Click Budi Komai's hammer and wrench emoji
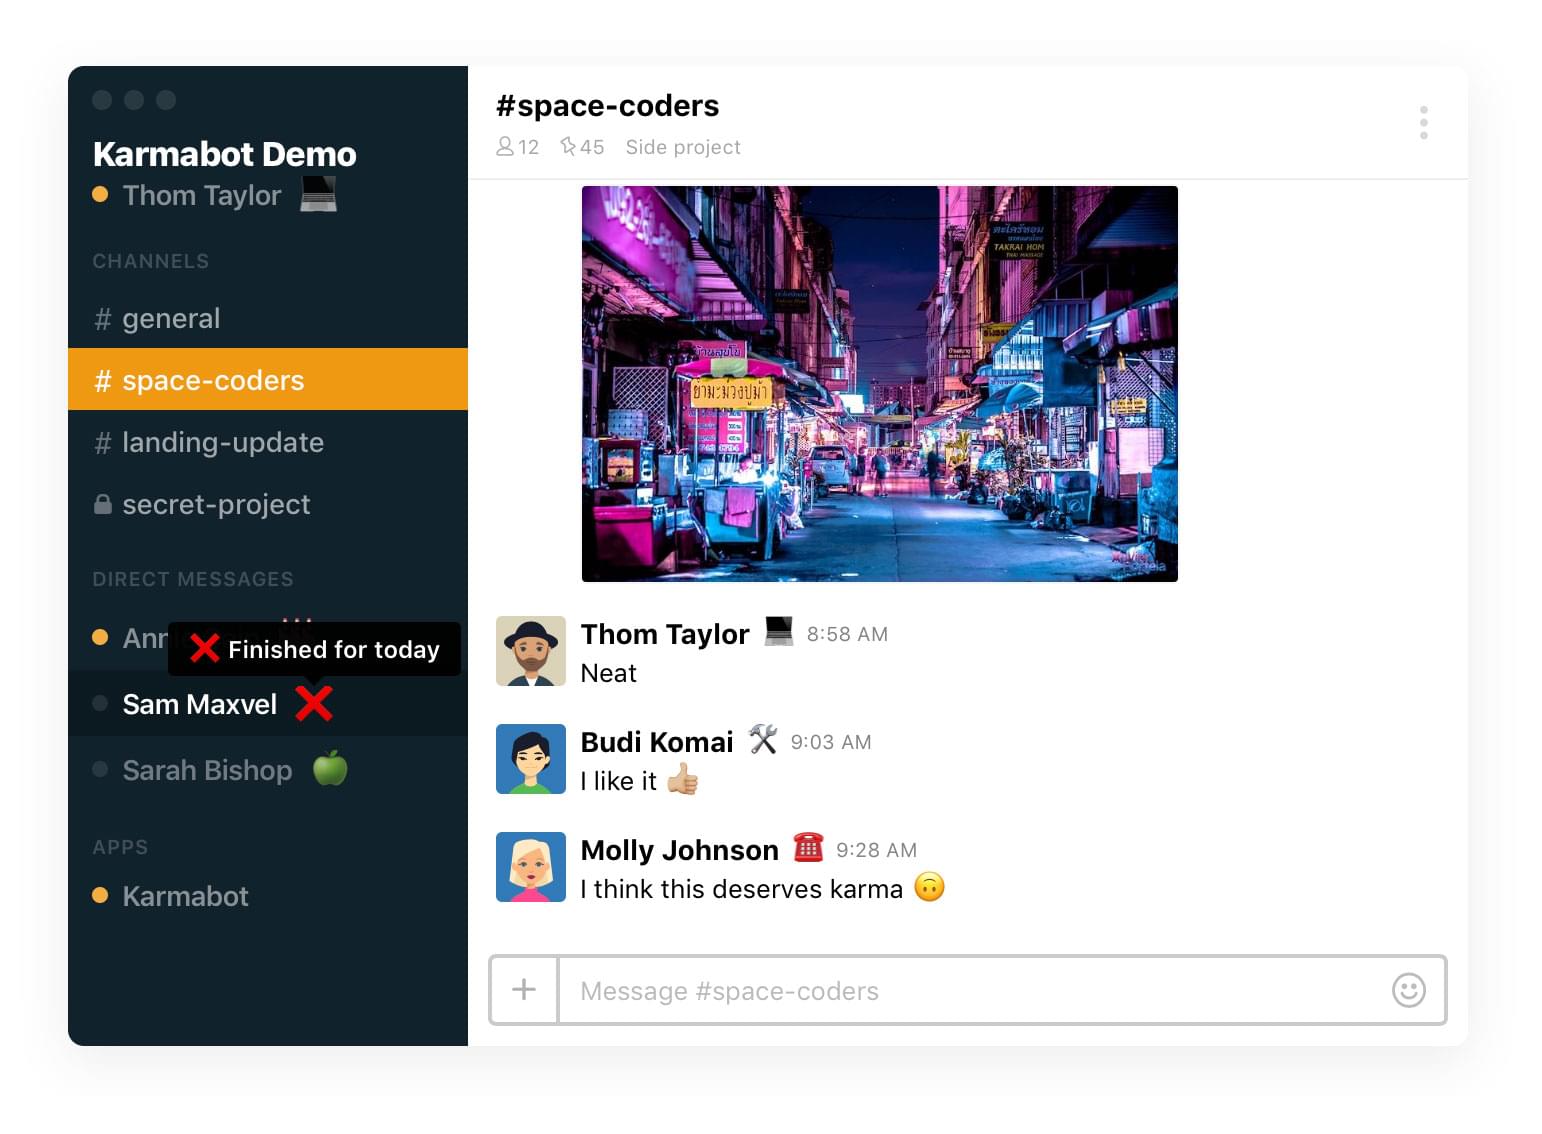This screenshot has width=1542, height=1134. click(763, 741)
